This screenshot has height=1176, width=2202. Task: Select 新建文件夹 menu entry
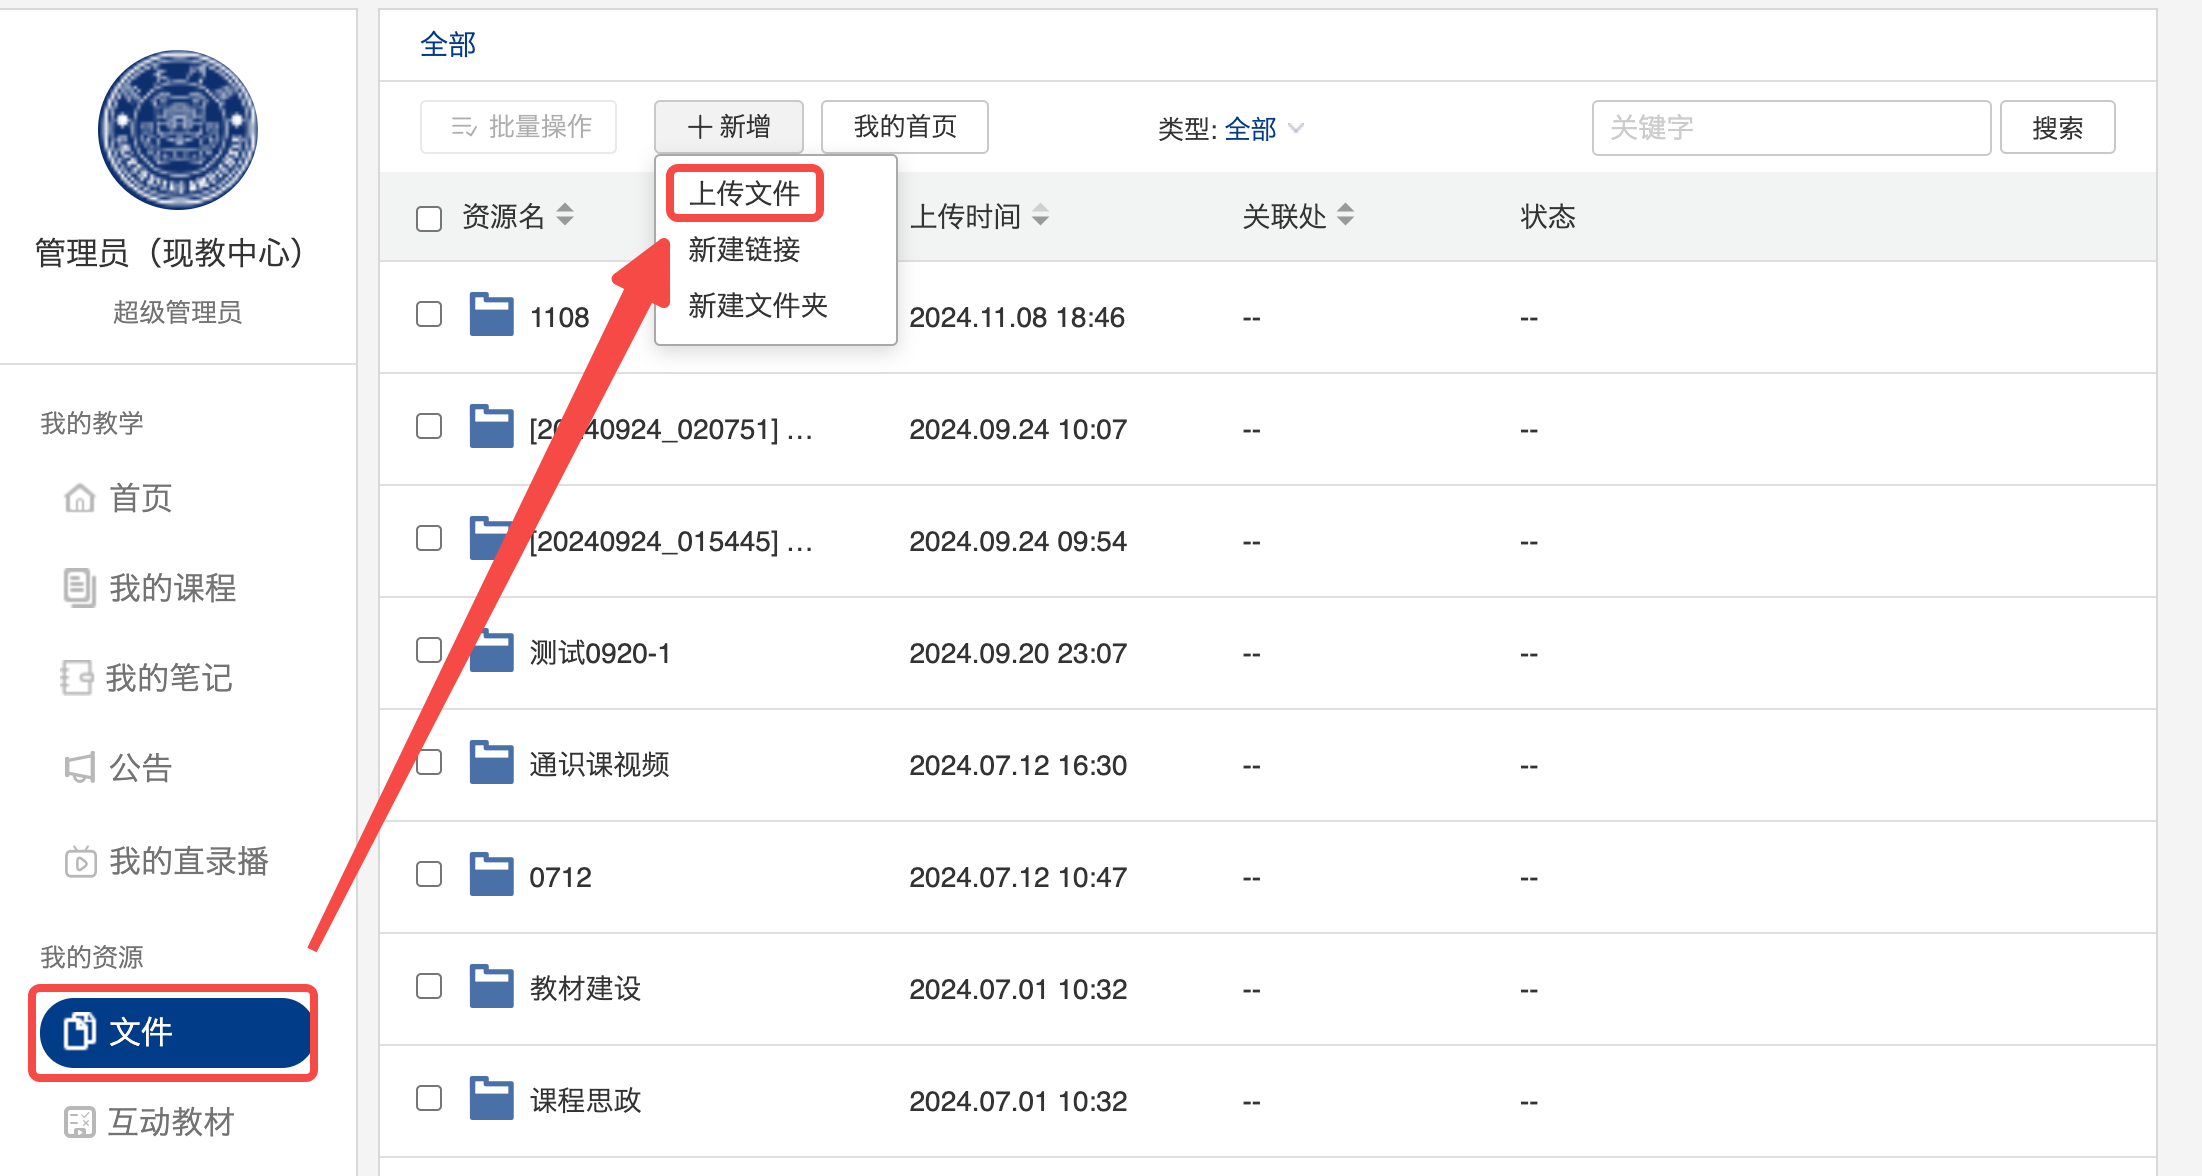(x=757, y=305)
